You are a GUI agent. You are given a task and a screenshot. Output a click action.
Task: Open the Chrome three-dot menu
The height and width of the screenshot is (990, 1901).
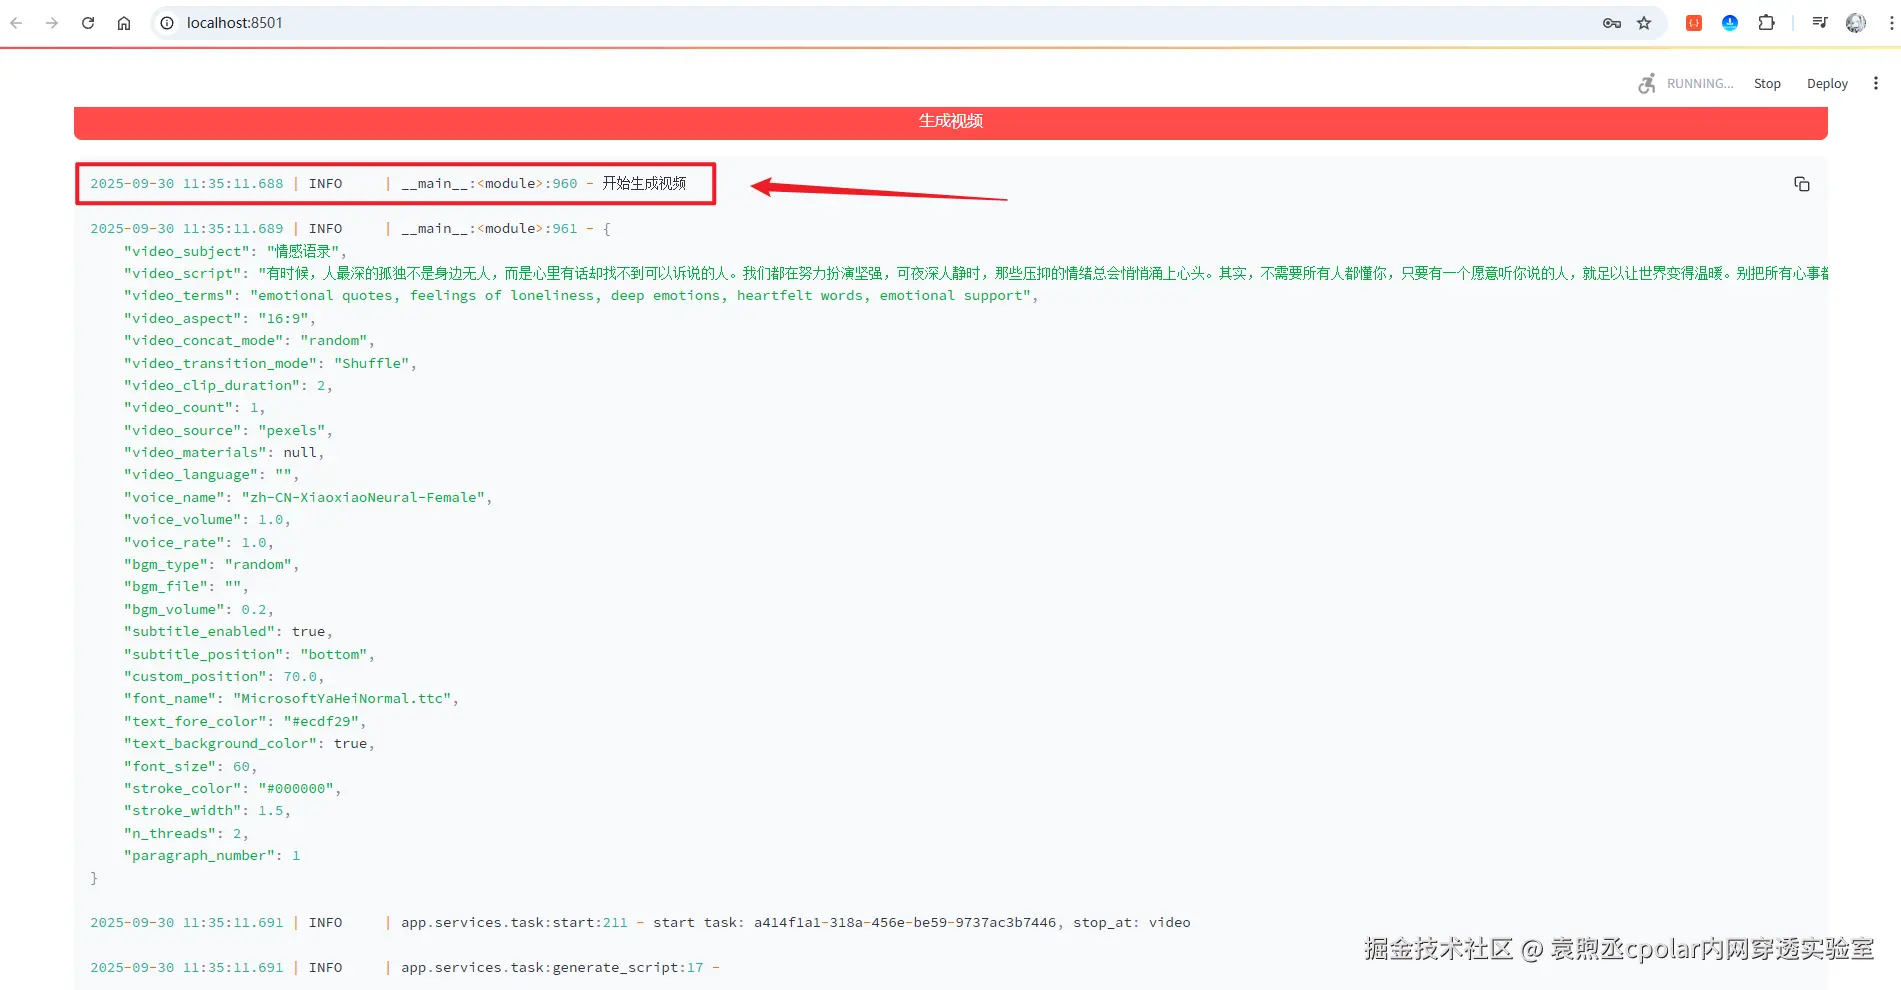point(1891,23)
